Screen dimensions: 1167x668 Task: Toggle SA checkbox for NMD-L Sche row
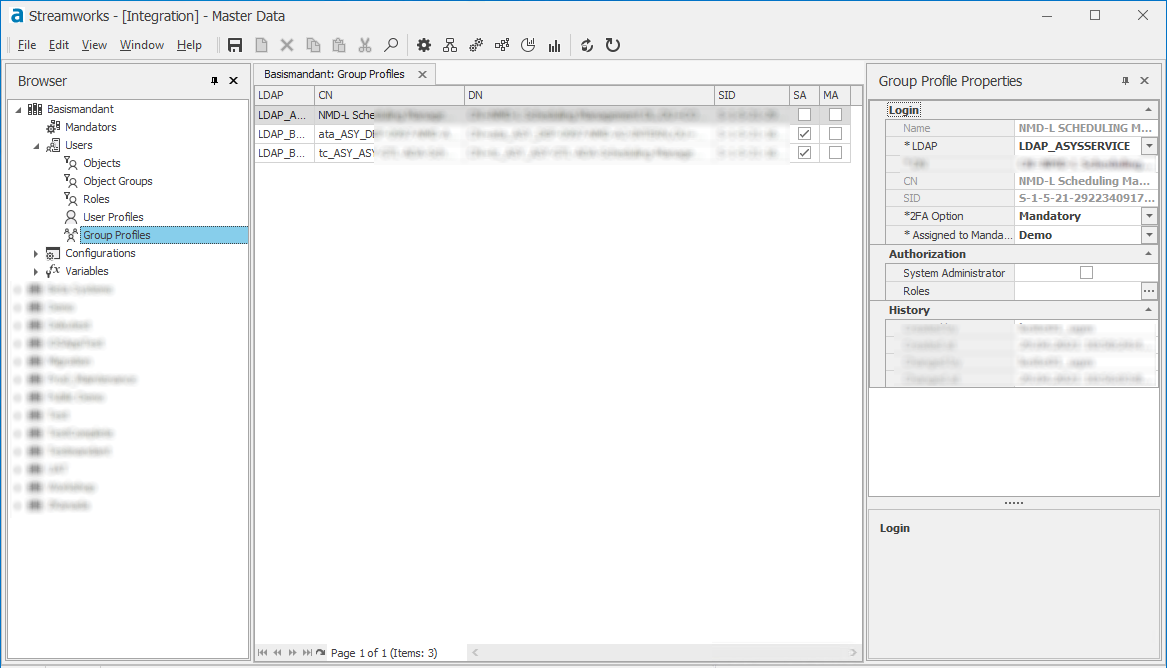(x=804, y=115)
